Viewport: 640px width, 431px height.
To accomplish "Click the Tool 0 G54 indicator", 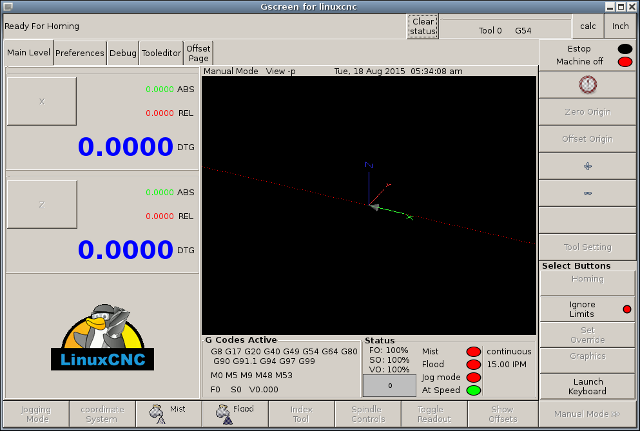I will [505, 31].
